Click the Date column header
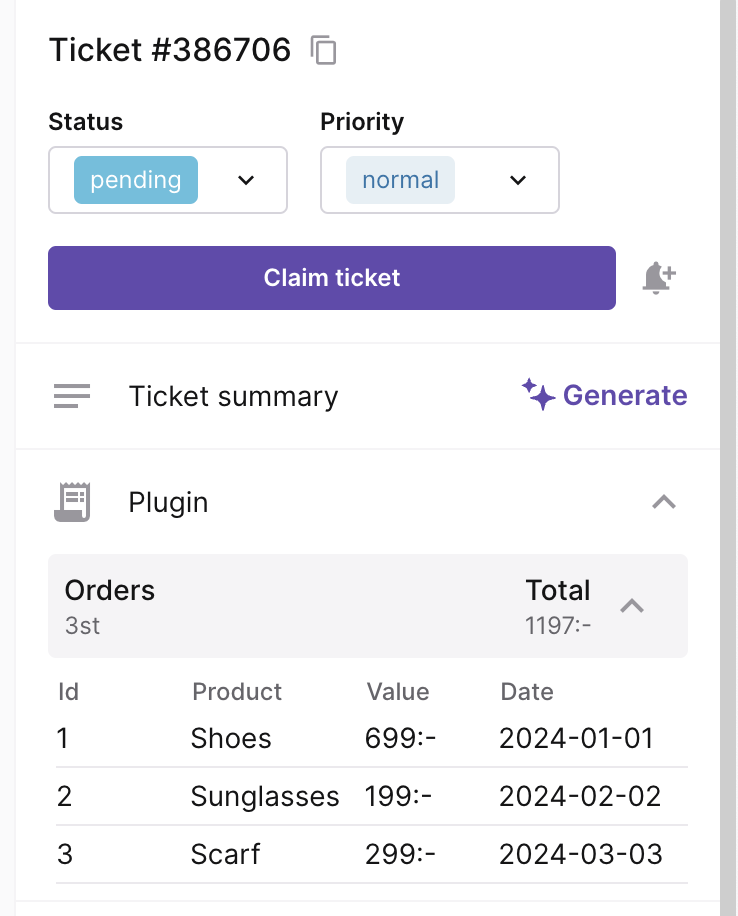 pos(526,692)
